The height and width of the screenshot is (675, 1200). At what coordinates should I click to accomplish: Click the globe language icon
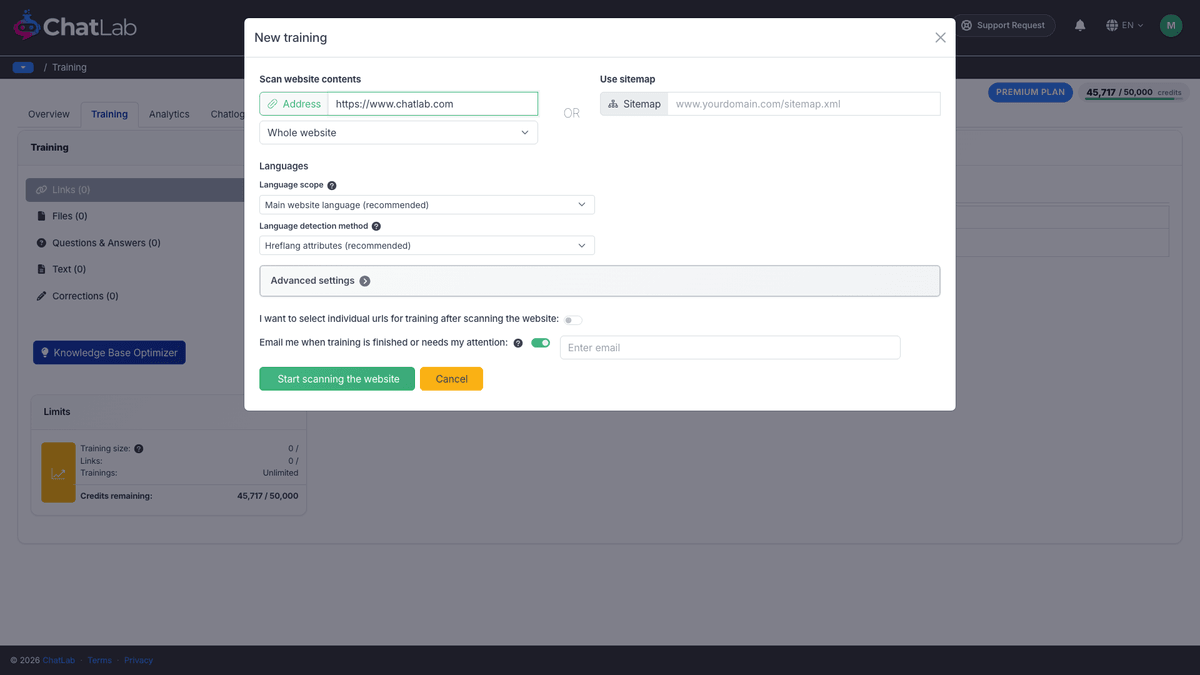[x=1112, y=25]
